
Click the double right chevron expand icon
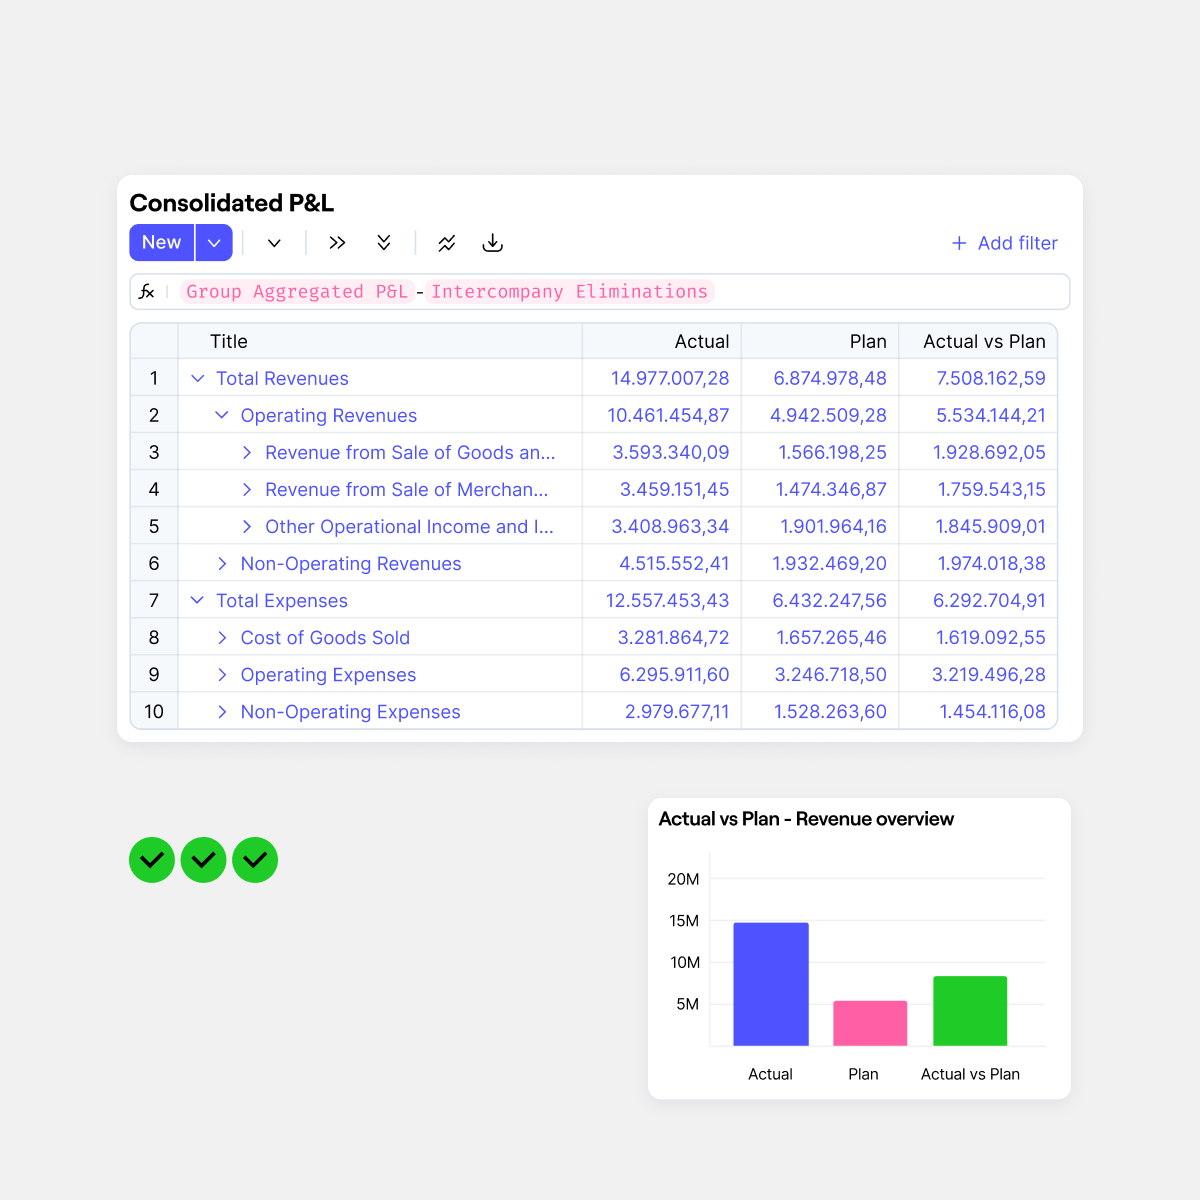pyautogui.click(x=337, y=243)
